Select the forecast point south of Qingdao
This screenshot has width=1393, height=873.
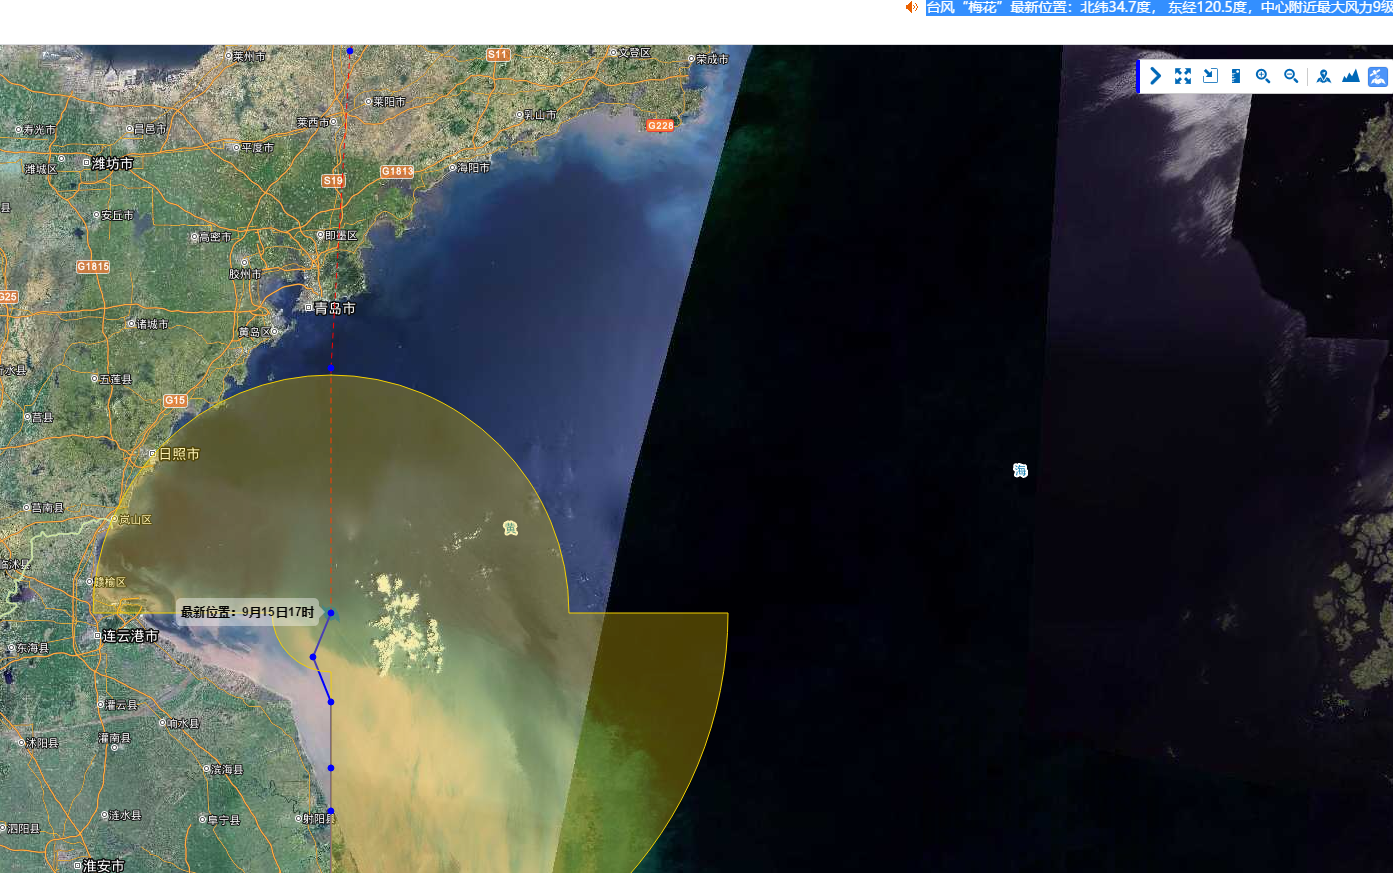pos(331,368)
